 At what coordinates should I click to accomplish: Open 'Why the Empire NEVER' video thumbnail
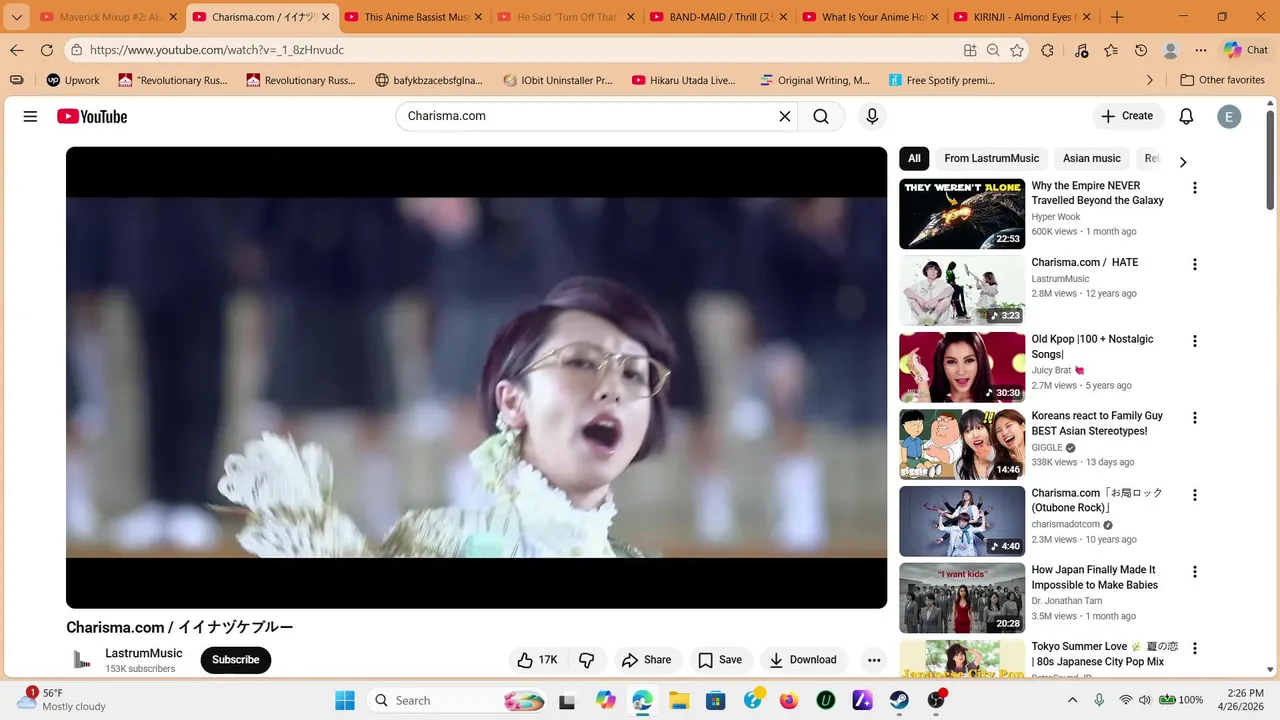click(962, 213)
